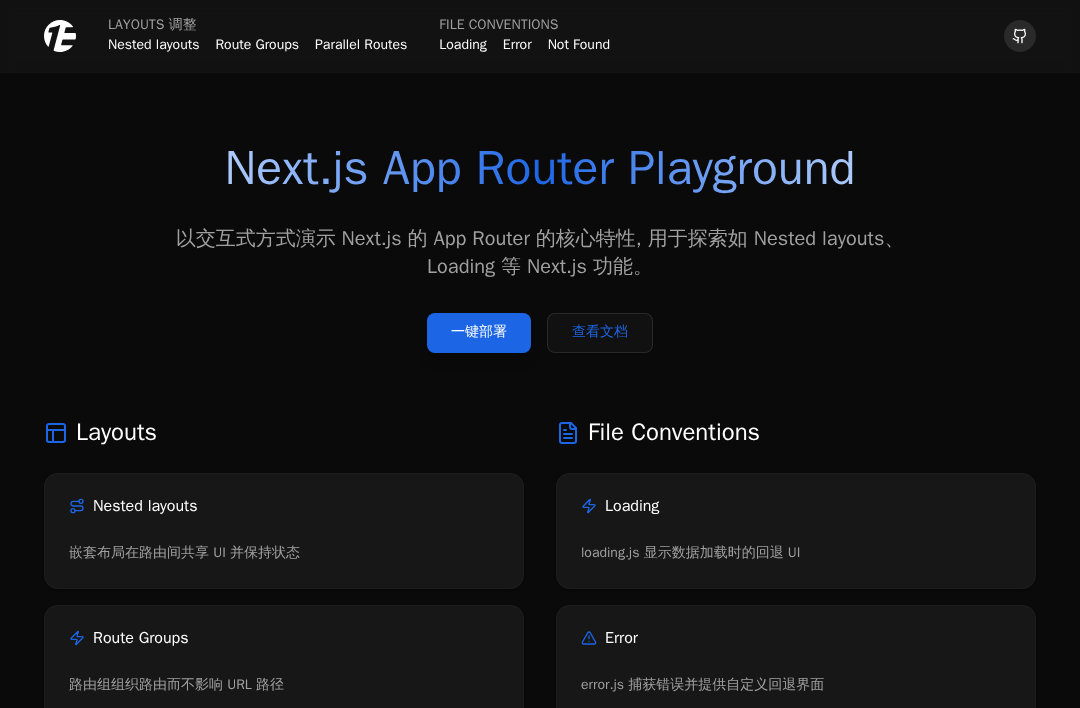Open the Route Groups card title
The width and height of the screenshot is (1080, 708).
tap(141, 638)
